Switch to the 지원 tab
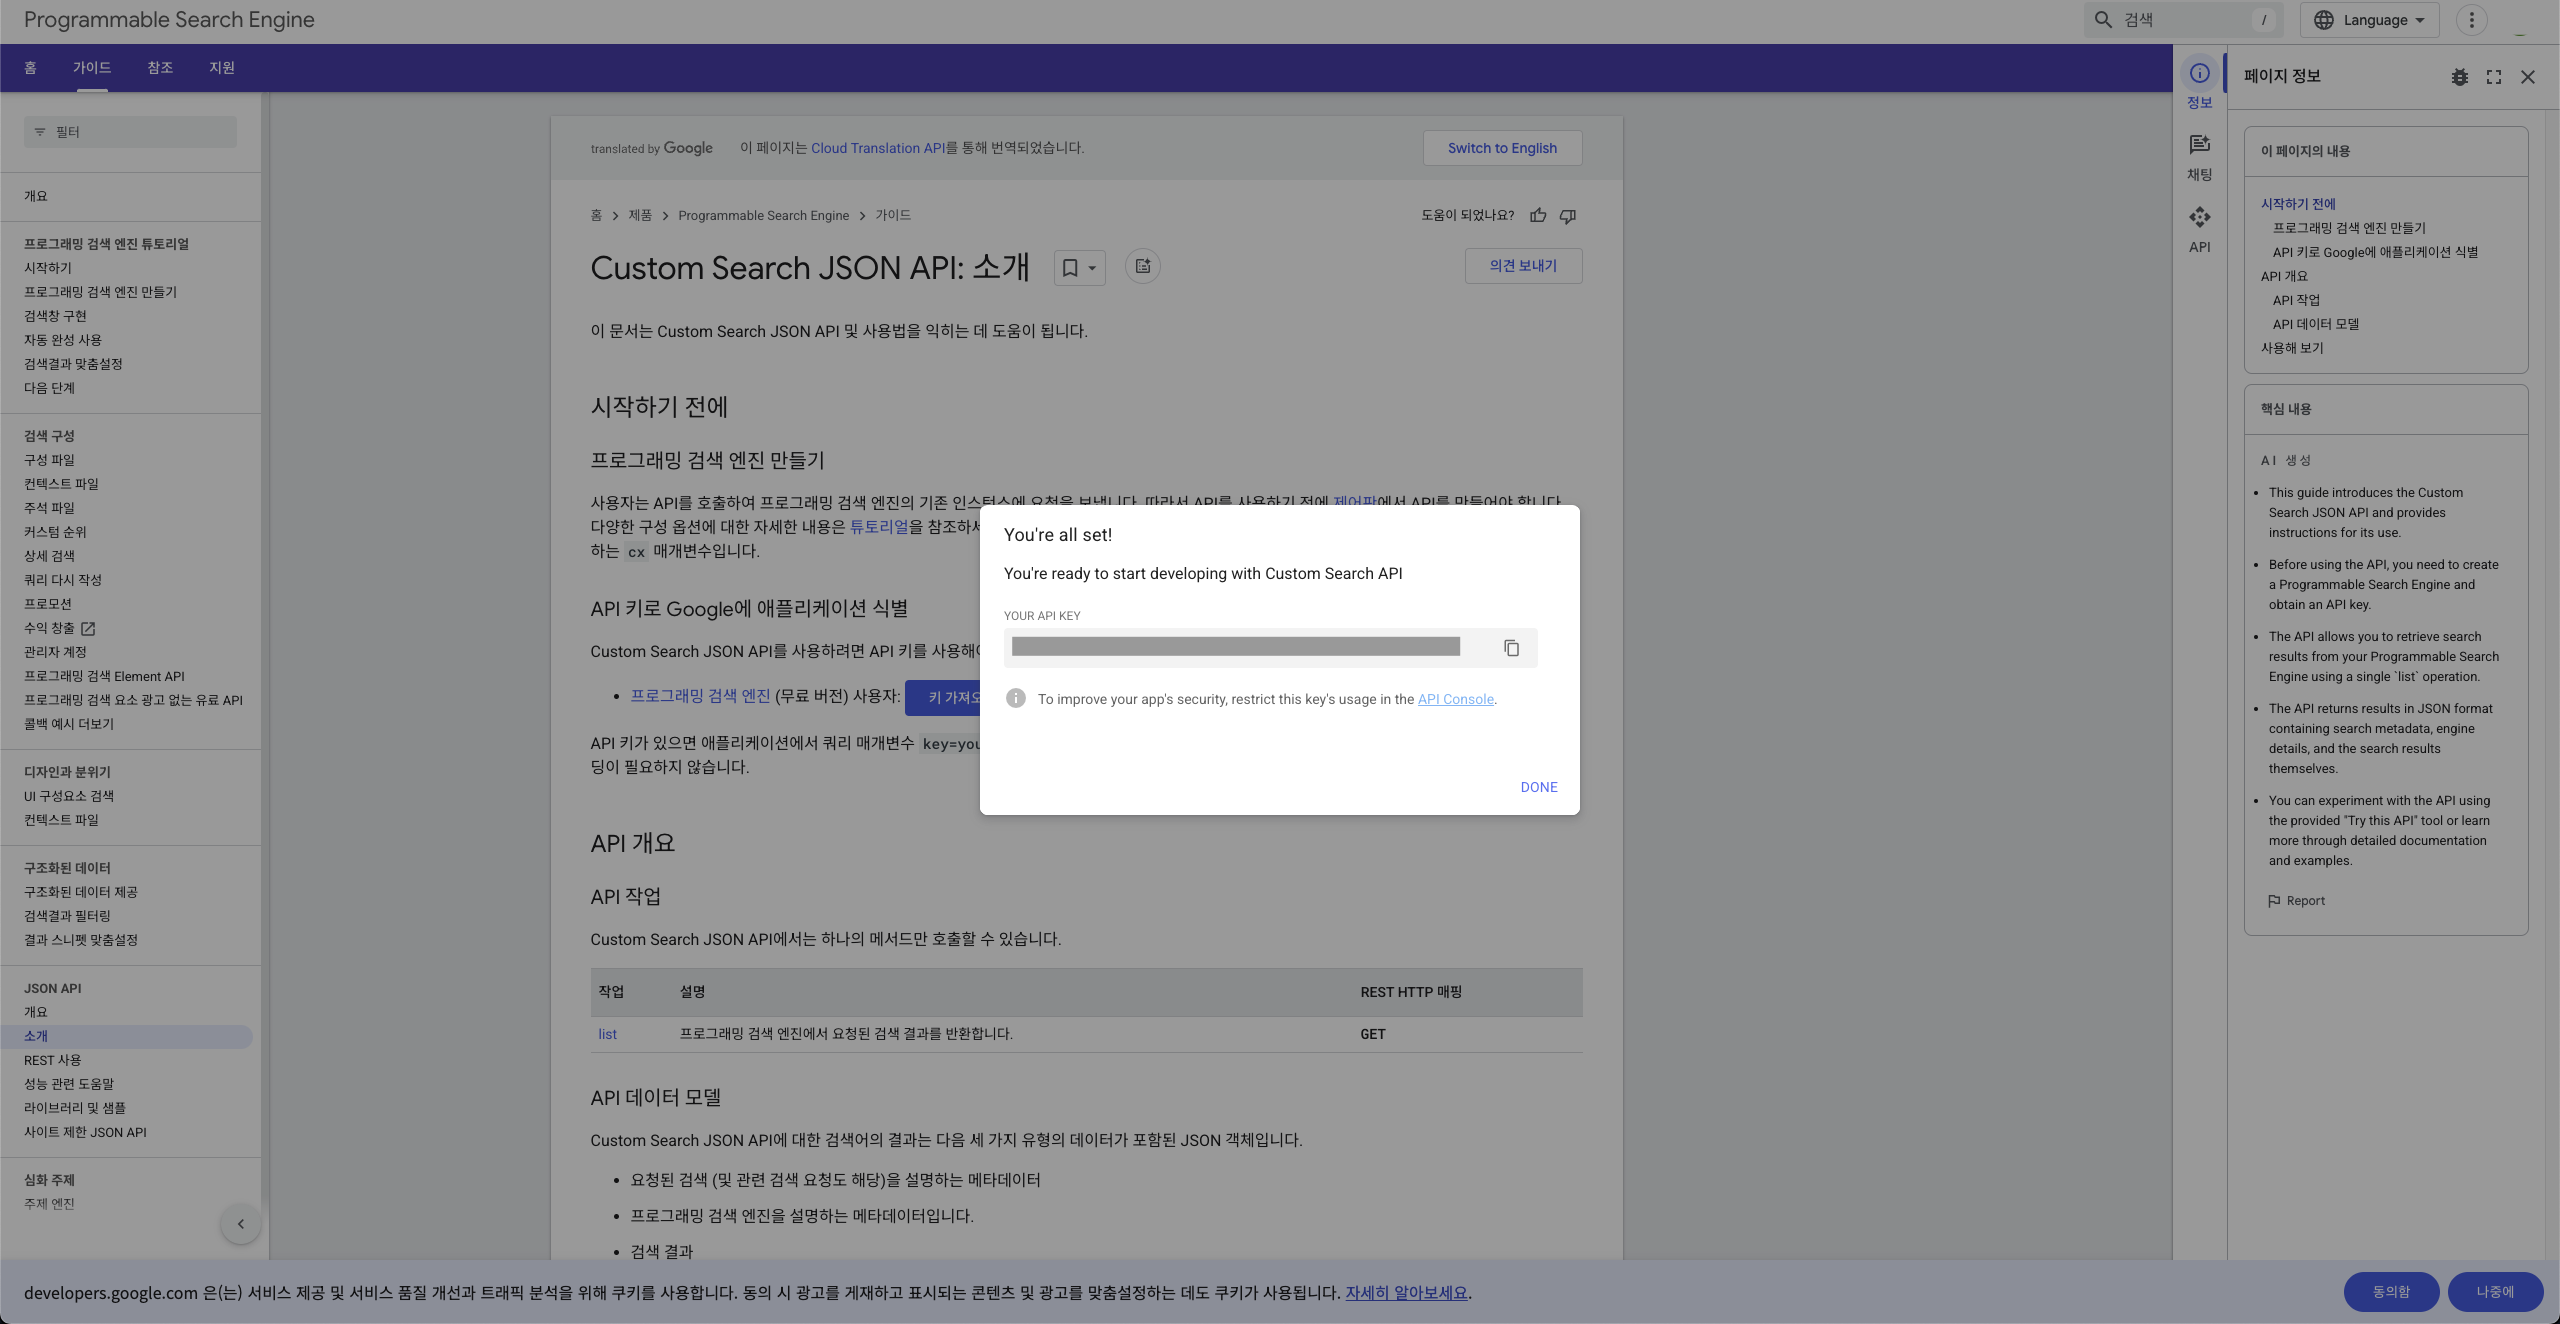 click(x=222, y=68)
